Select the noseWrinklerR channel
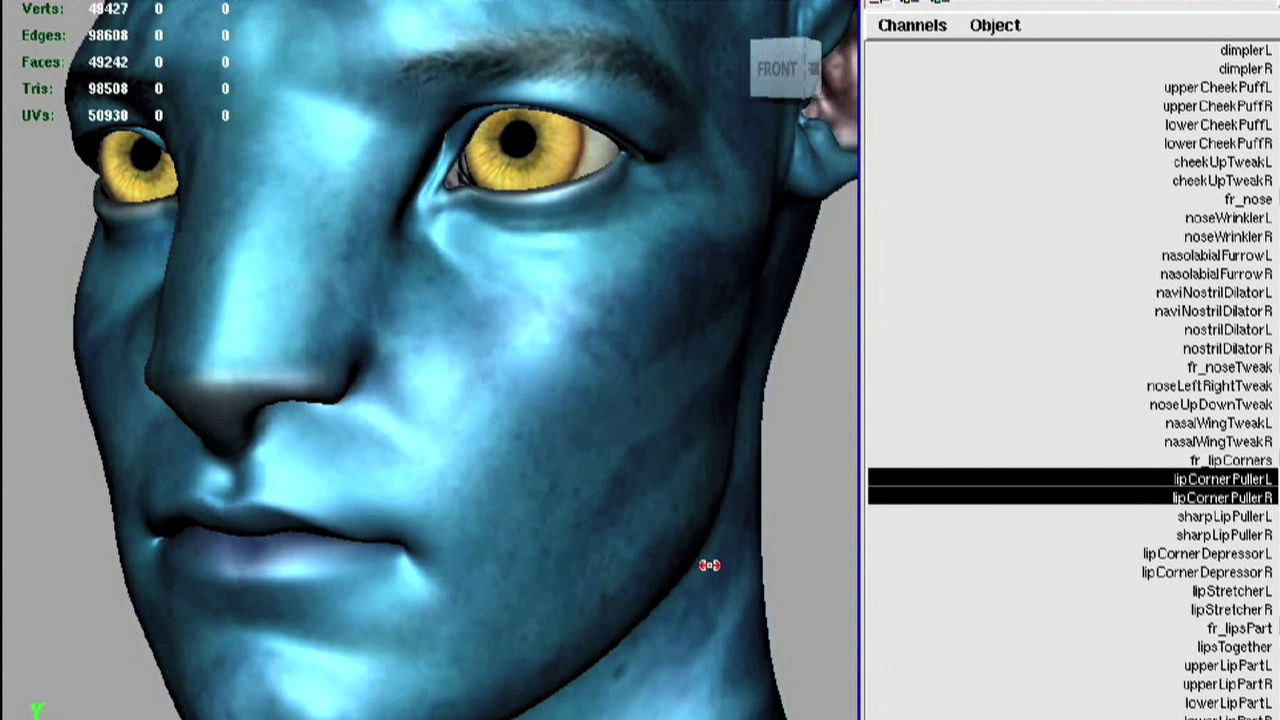Image resolution: width=1280 pixels, height=720 pixels. pos(1228,237)
